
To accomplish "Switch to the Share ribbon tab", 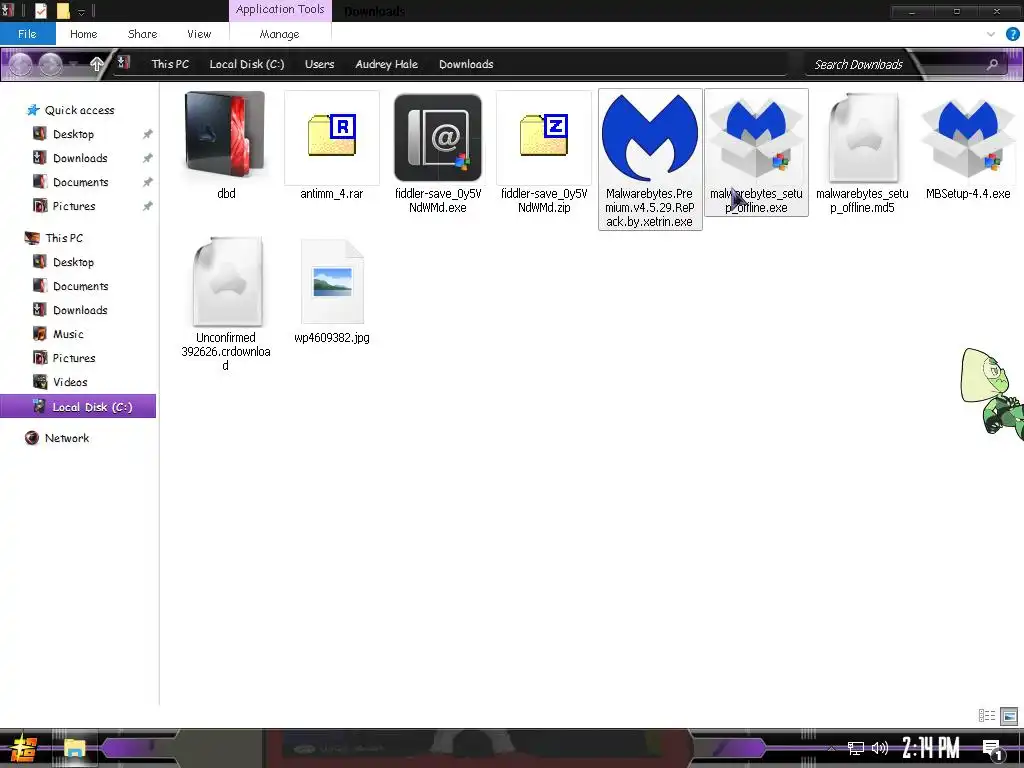I will click(x=142, y=34).
